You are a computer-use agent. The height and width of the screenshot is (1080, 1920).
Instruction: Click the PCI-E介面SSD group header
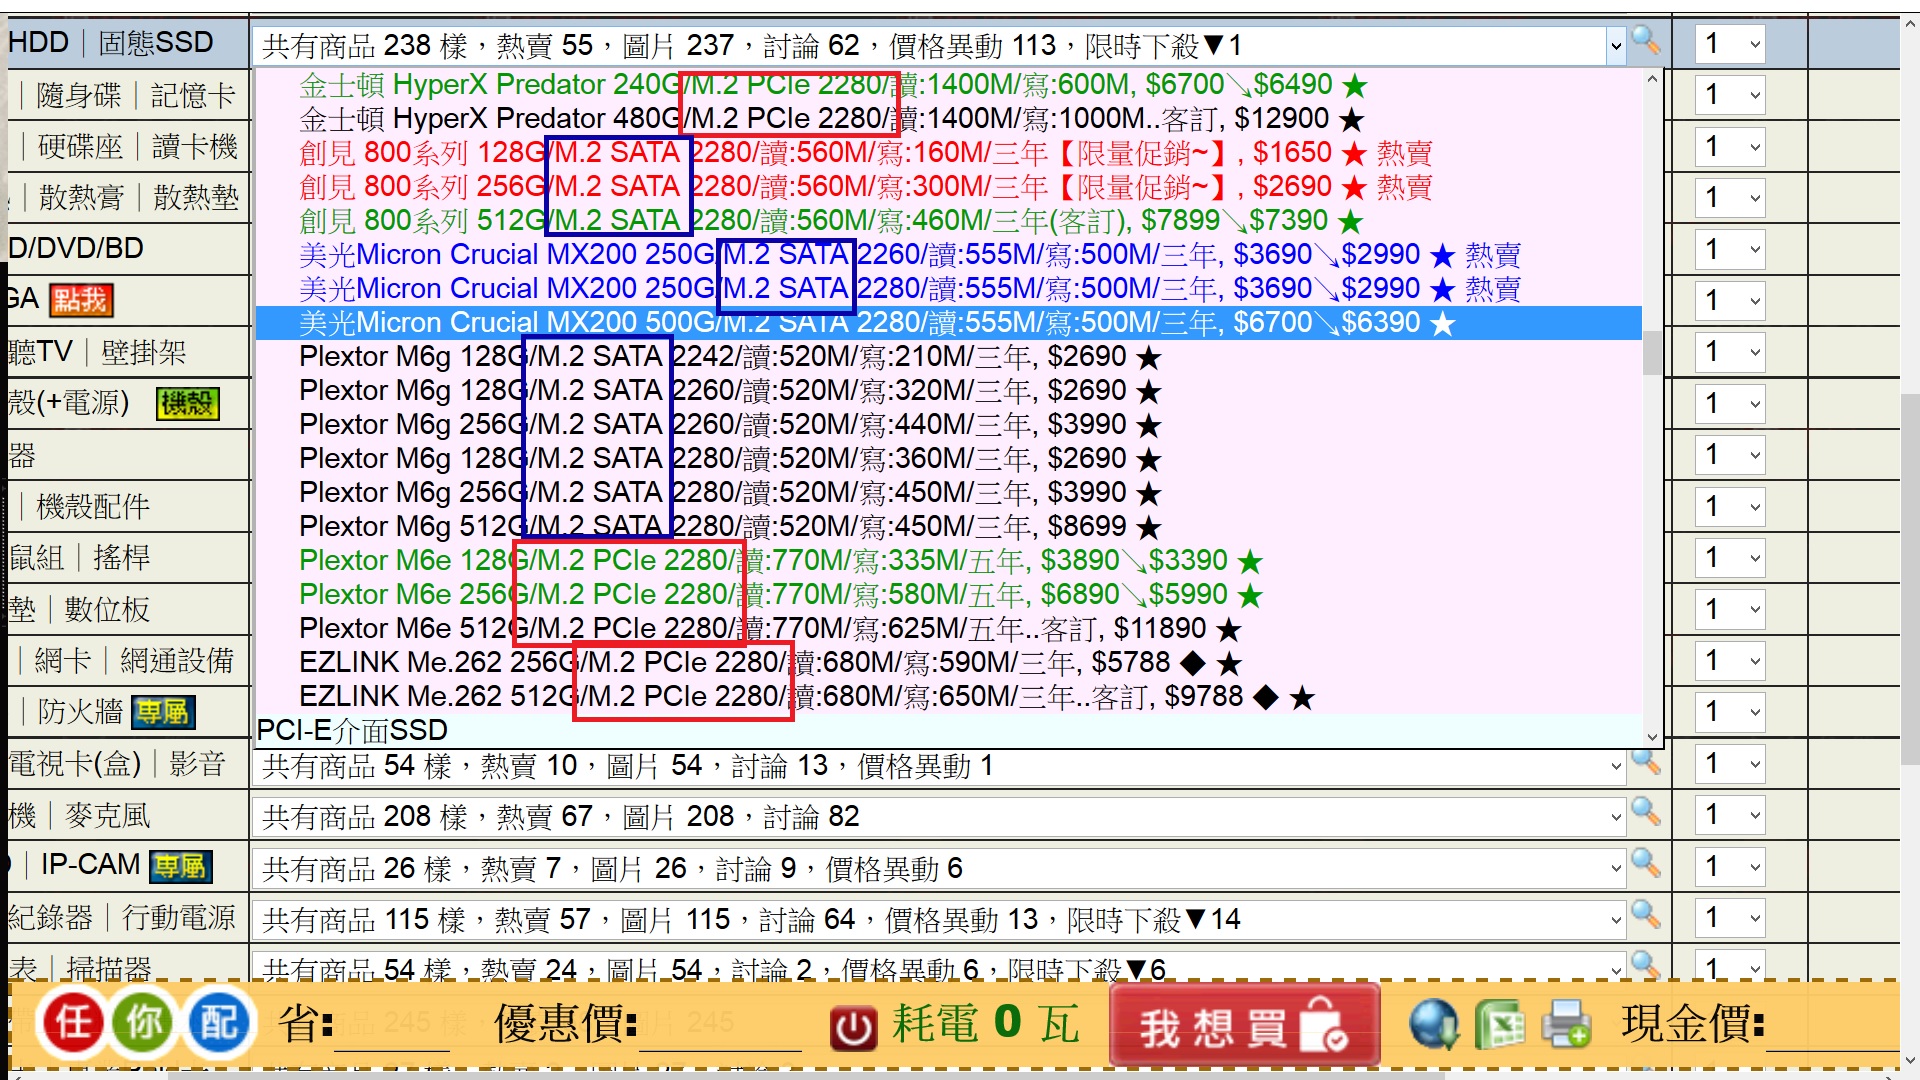tap(949, 731)
